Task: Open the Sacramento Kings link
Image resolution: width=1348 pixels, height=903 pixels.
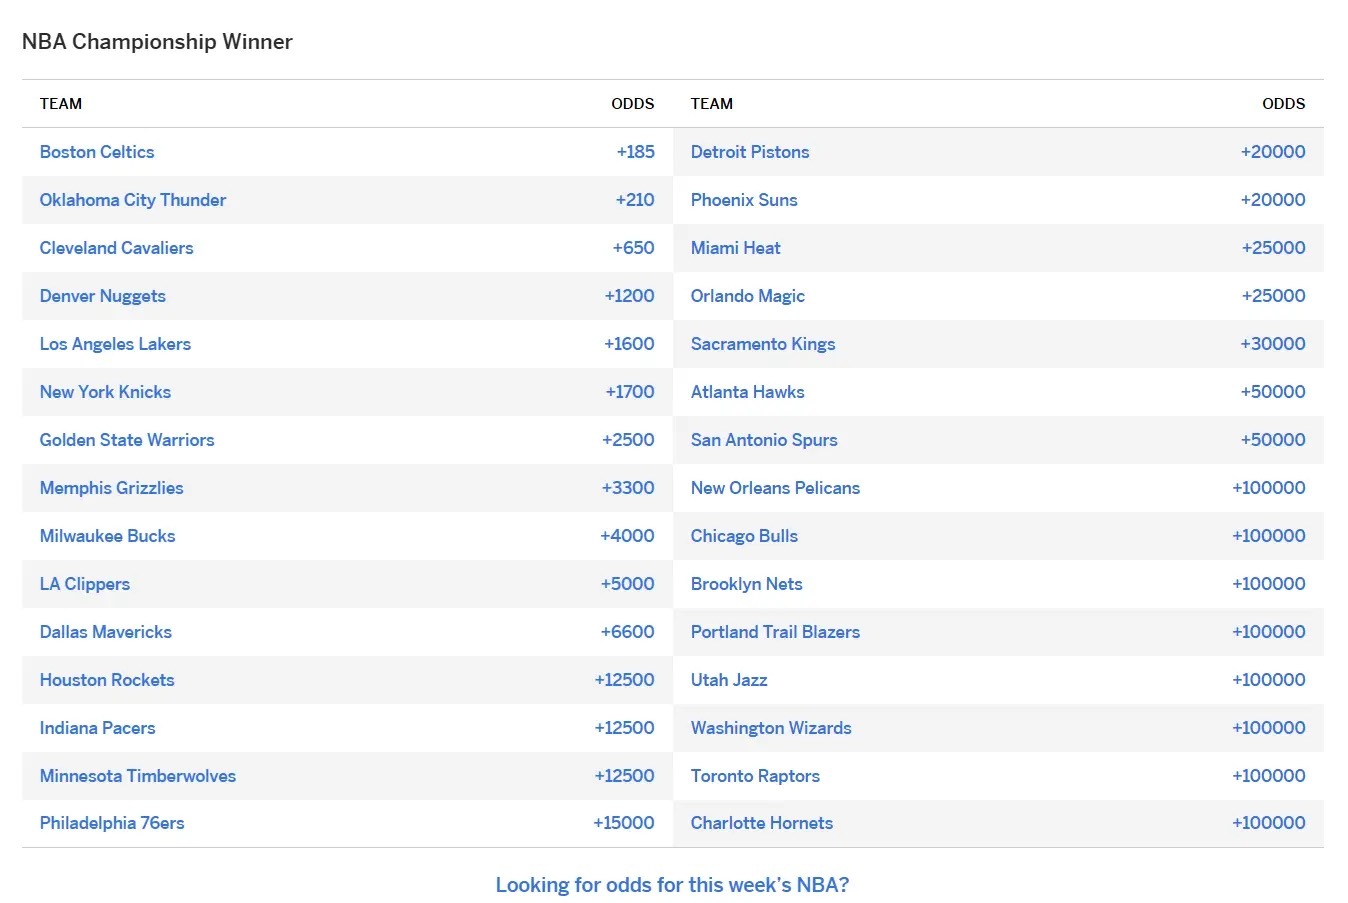Action: [x=763, y=344]
